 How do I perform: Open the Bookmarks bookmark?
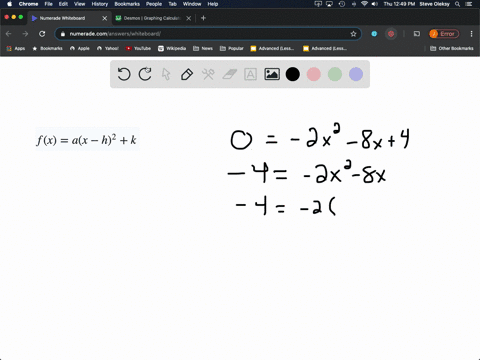coord(47,48)
